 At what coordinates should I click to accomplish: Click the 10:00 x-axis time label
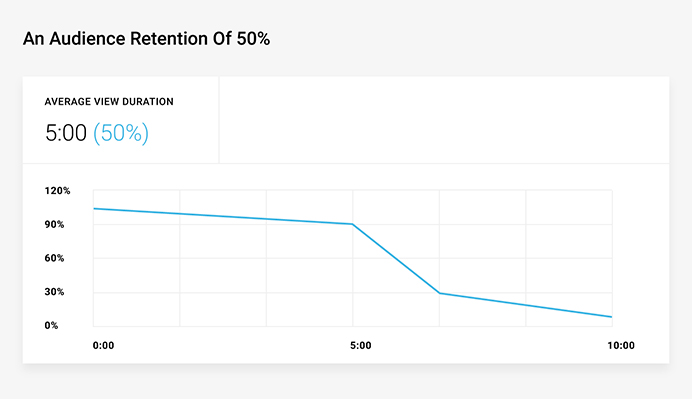[x=621, y=346]
